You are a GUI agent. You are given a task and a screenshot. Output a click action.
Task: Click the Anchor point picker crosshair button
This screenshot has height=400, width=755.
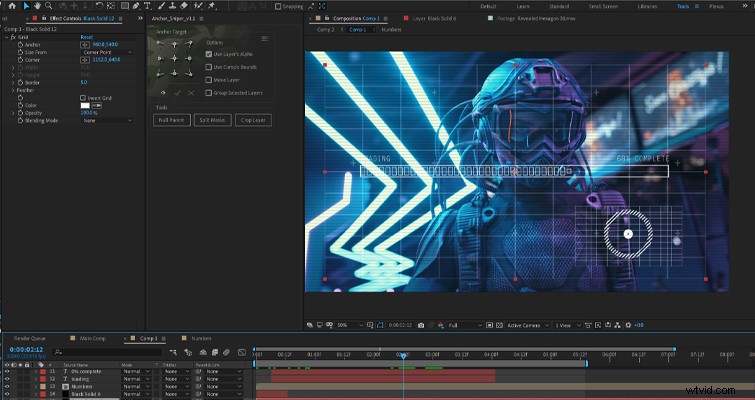tap(85, 45)
